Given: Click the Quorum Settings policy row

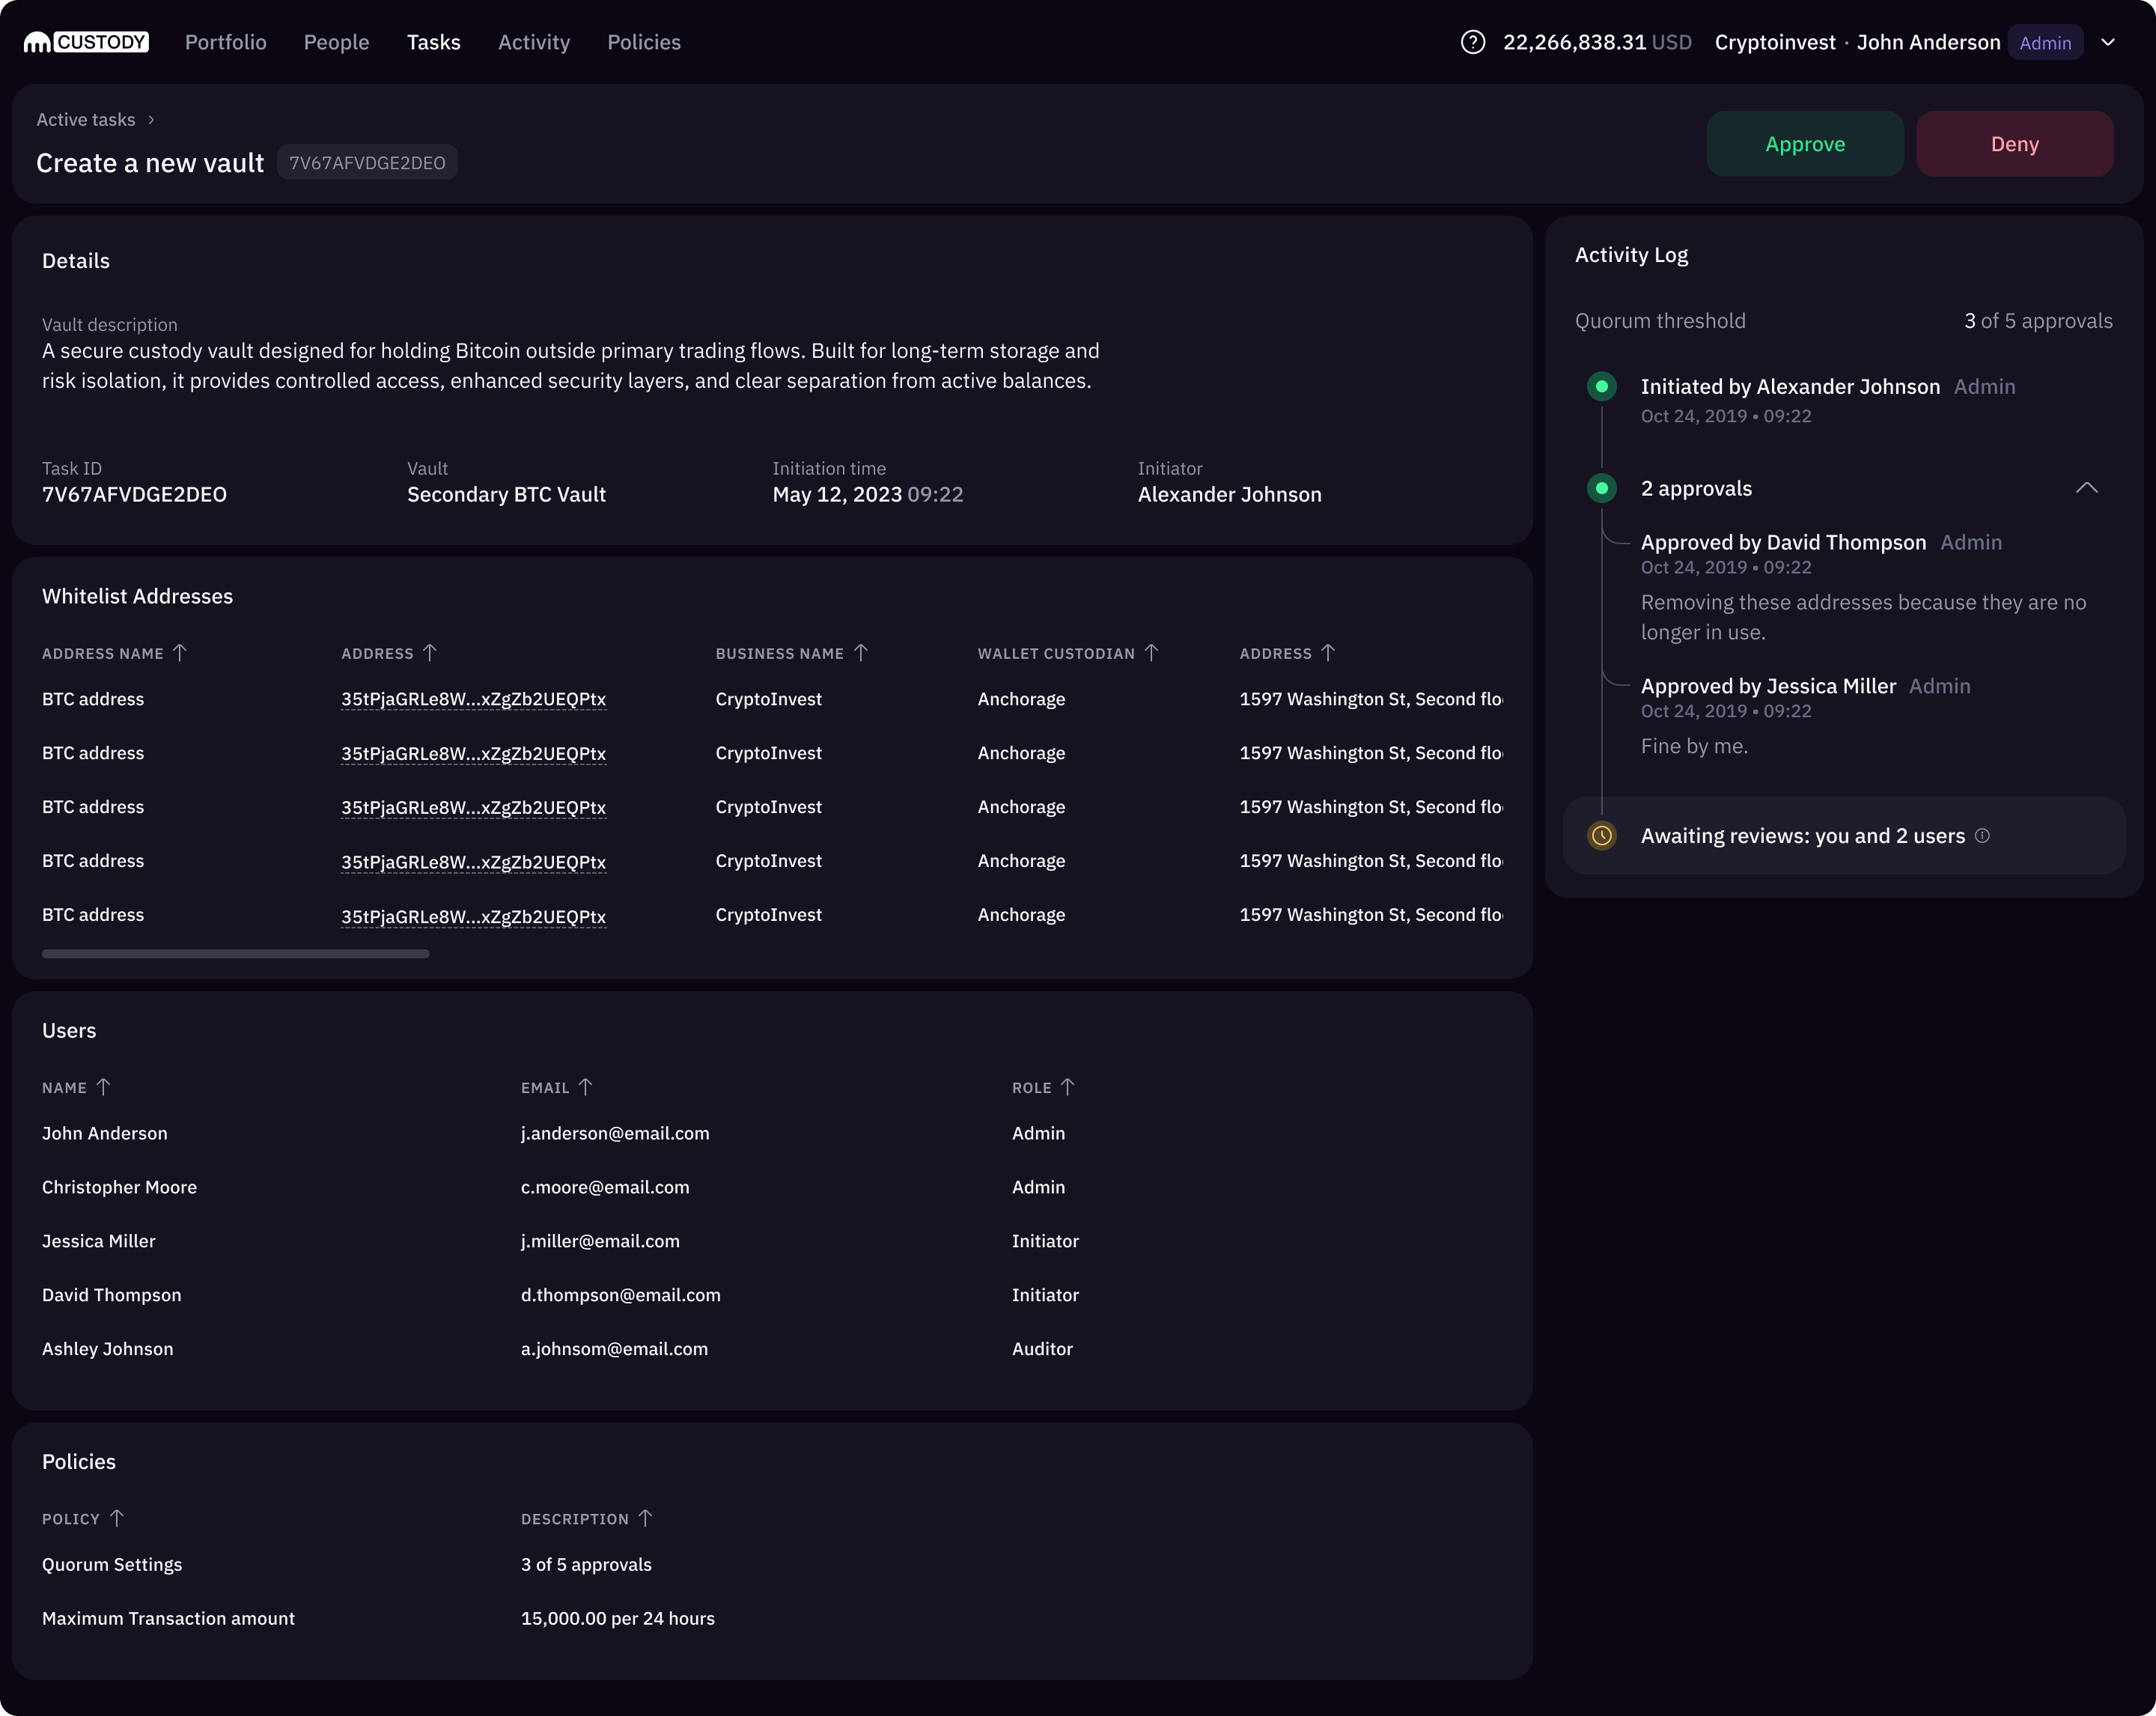Looking at the screenshot, I should click(x=772, y=1564).
